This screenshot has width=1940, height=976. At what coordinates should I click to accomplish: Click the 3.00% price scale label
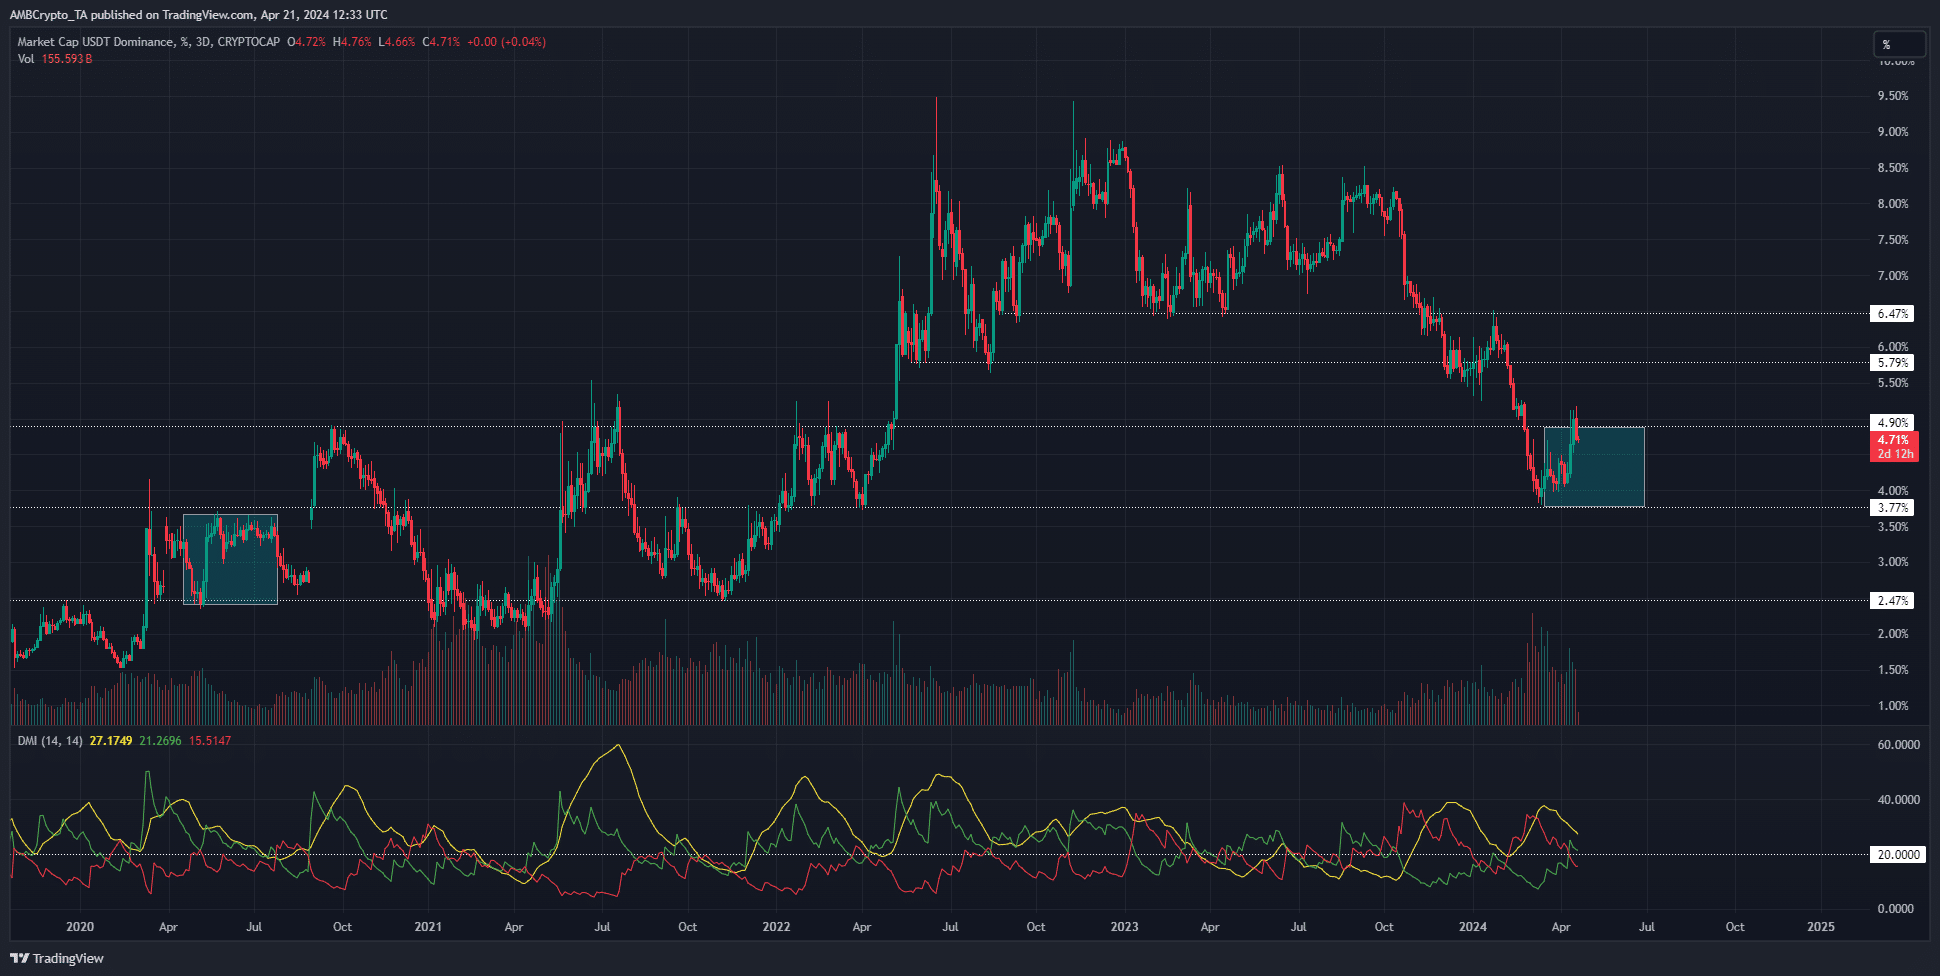click(1893, 562)
